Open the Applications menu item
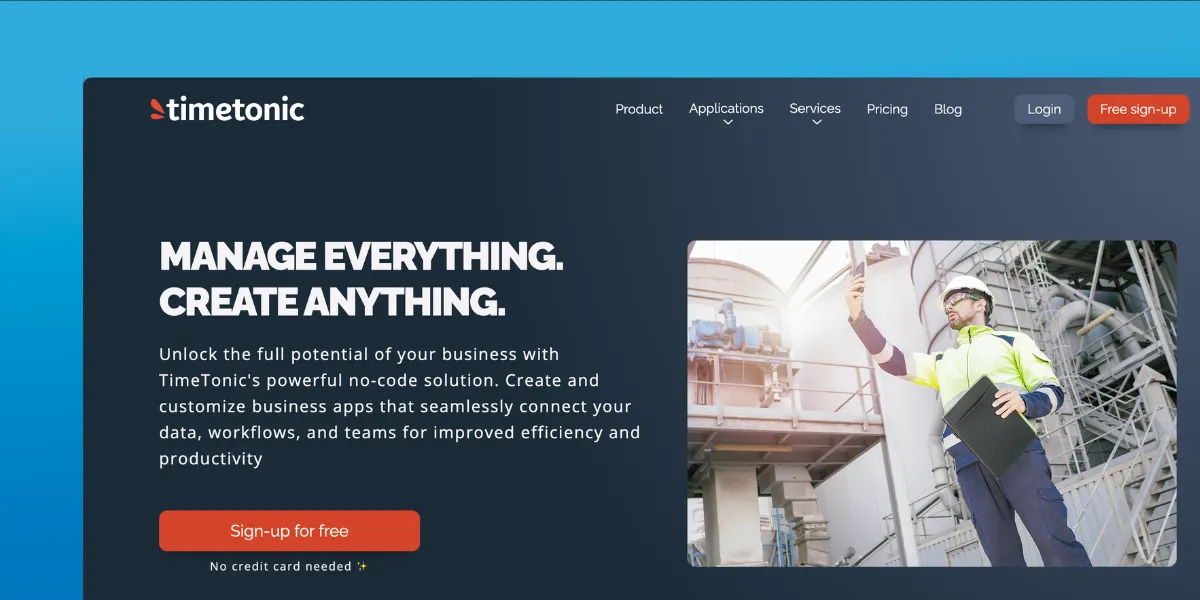Screen dimensions: 1200x600 point(726,108)
